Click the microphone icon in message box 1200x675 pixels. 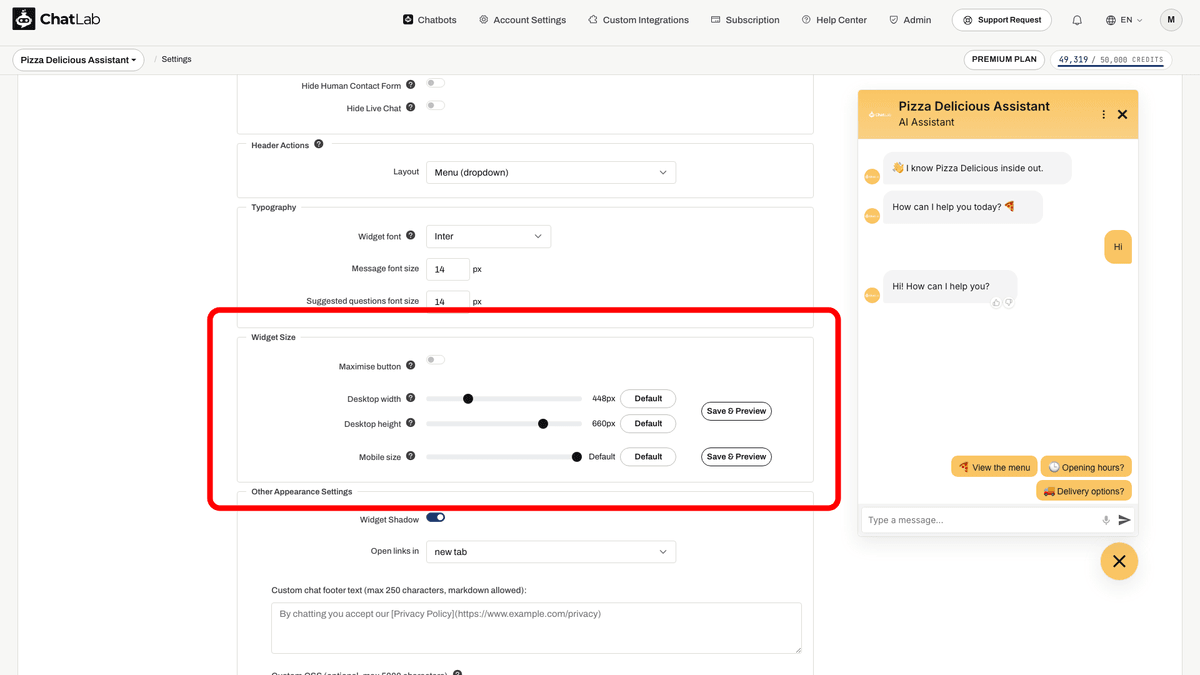click(1106, 520)
